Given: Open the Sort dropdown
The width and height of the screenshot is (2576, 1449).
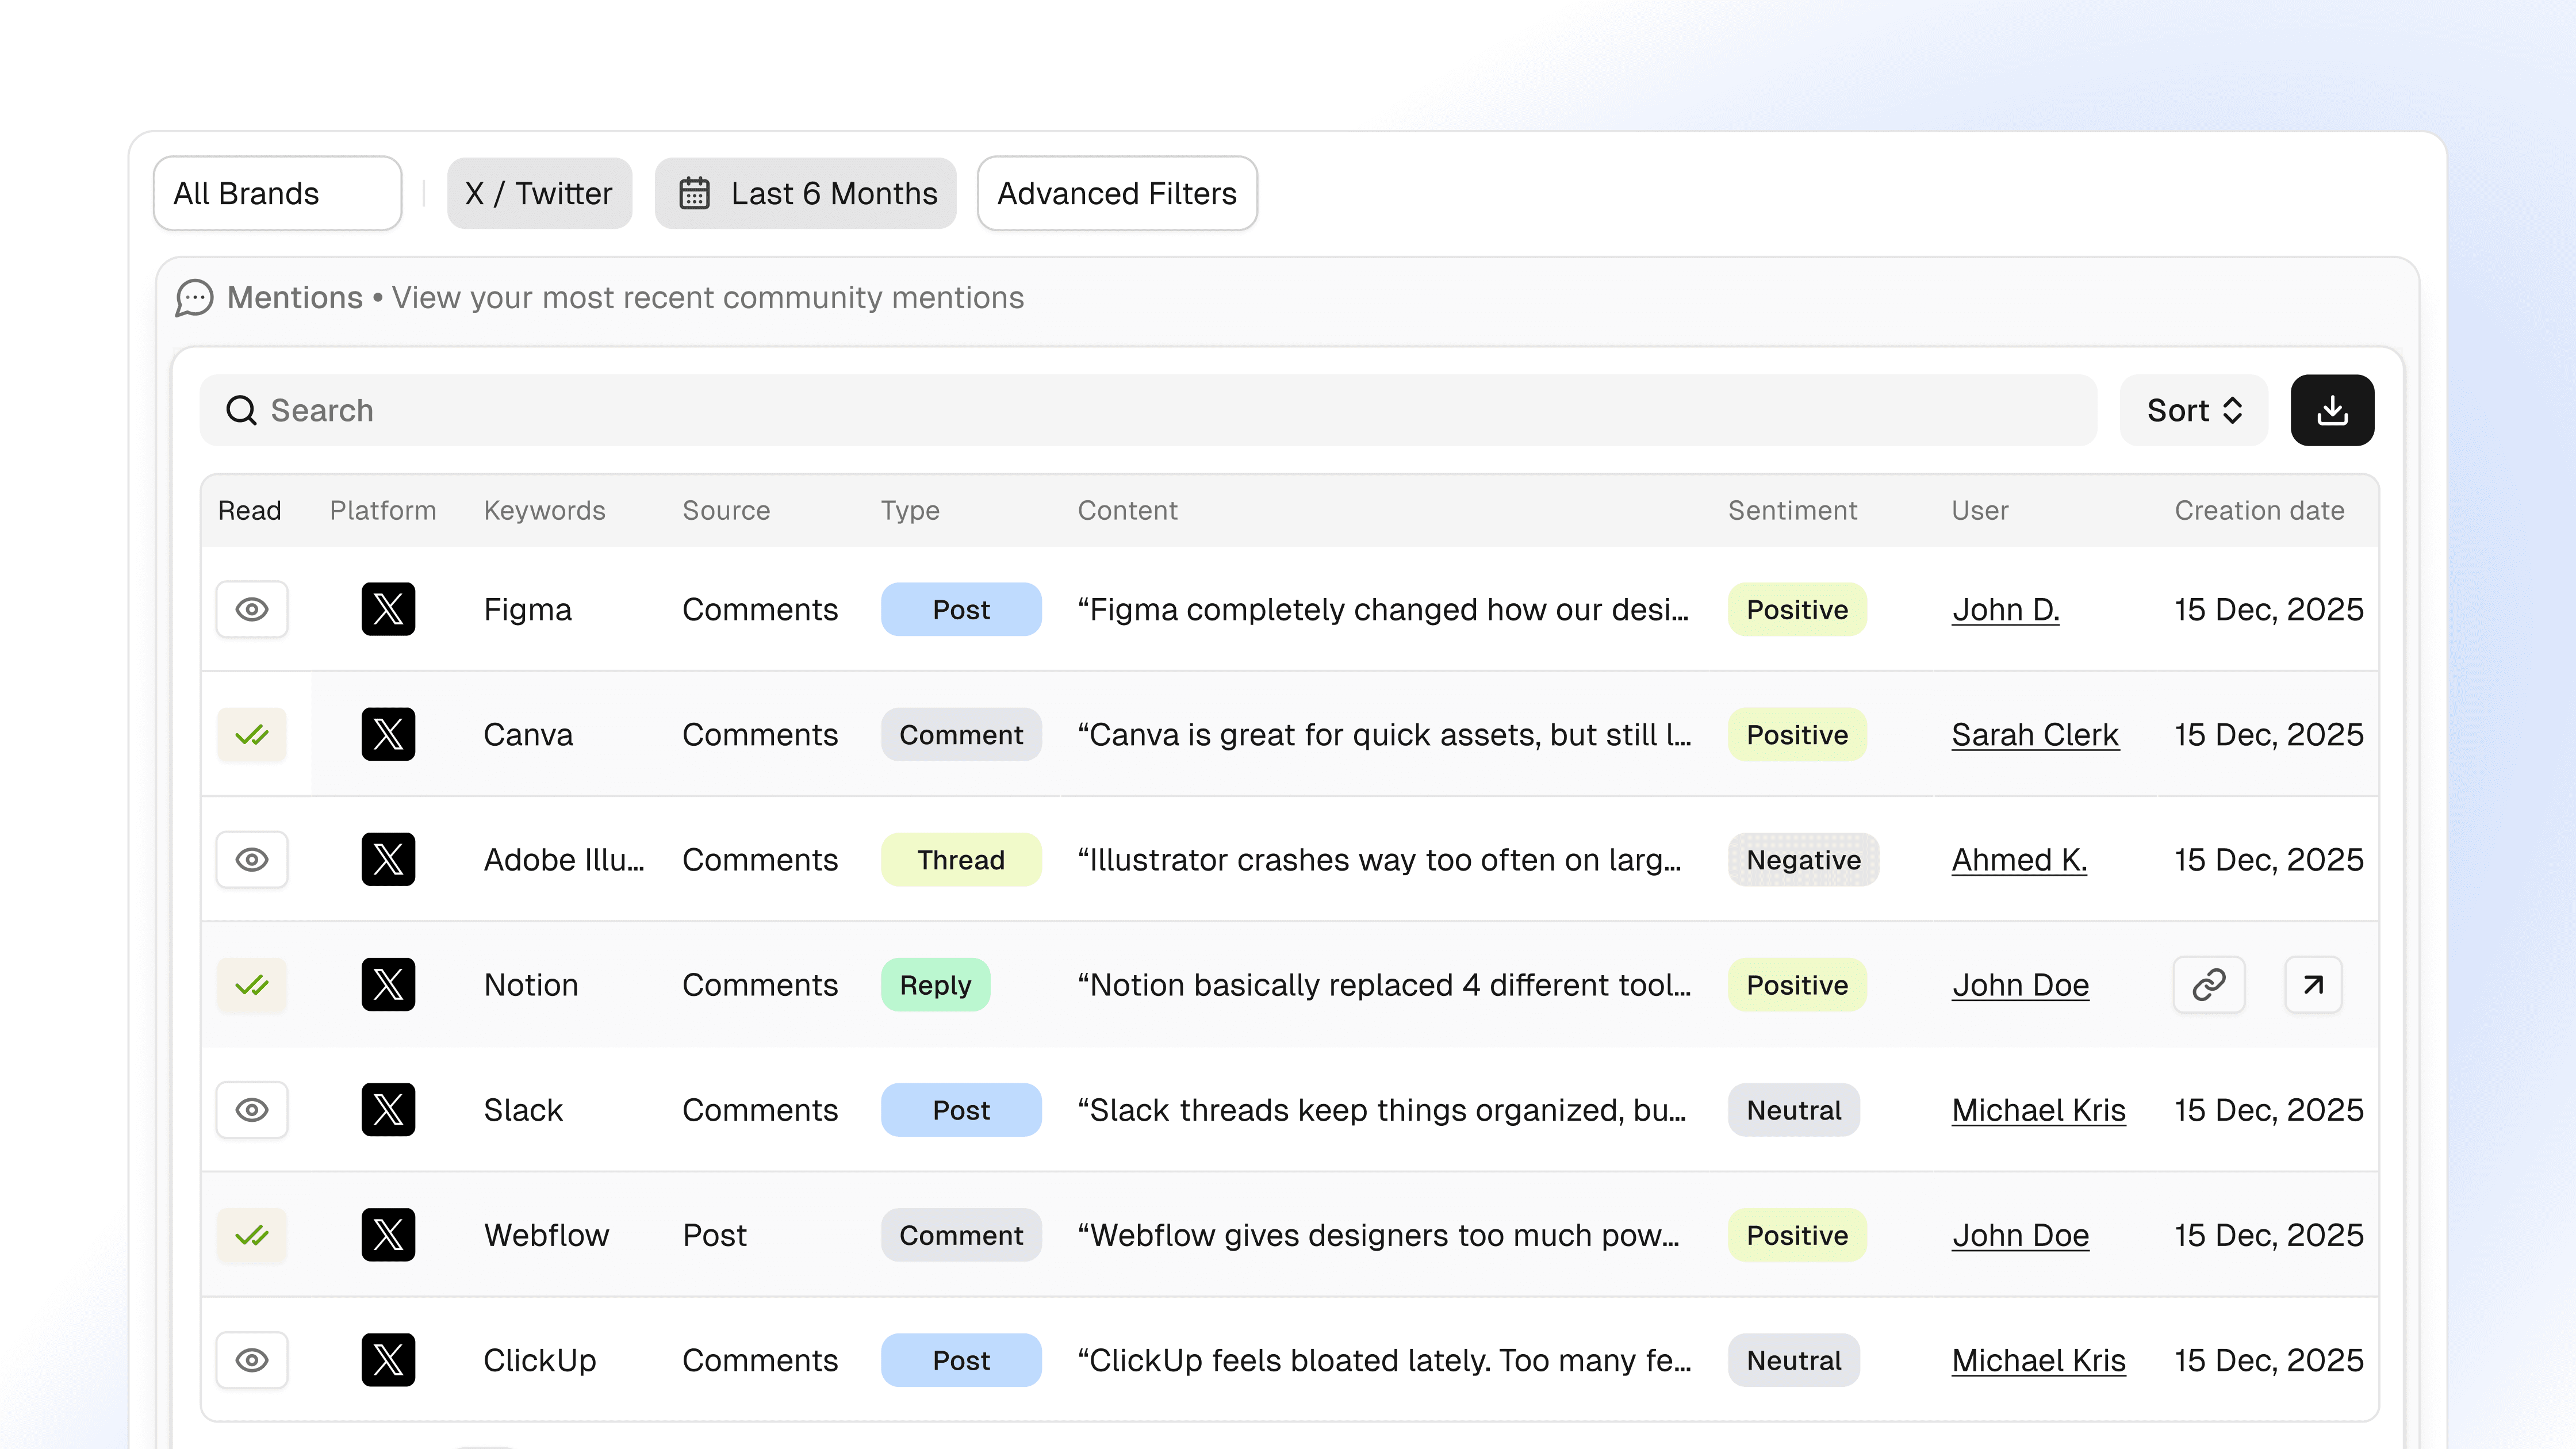Looking at the screenshot, I should tap(2193, 410).
